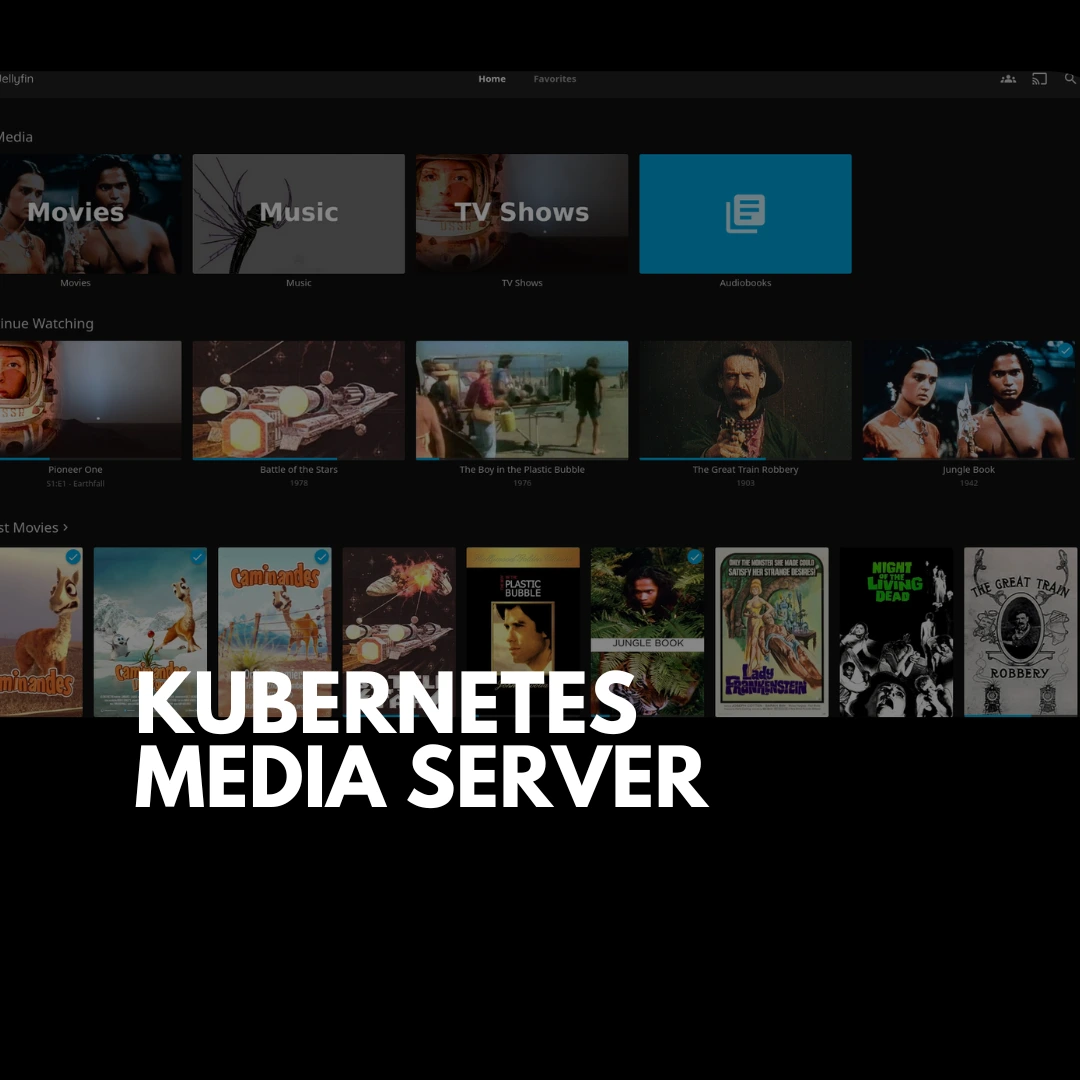Expand Latest Movies section chevron

point(65,527)
